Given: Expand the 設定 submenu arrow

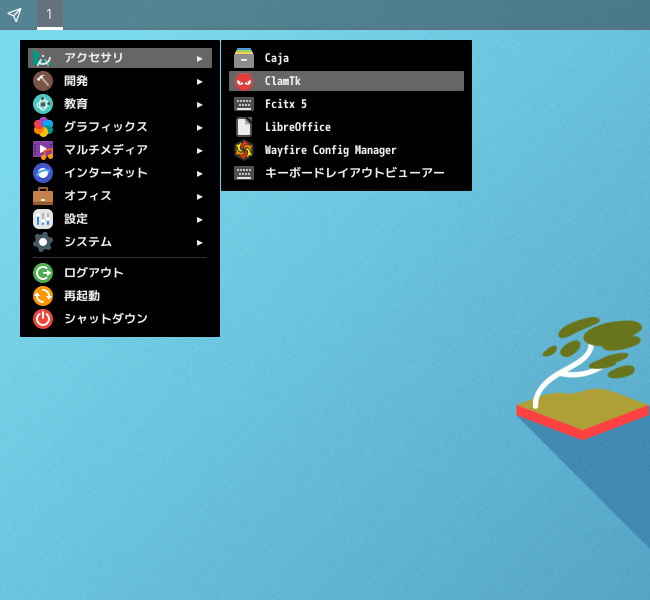Looking at the screenshot, I should (x=200, y=219).
